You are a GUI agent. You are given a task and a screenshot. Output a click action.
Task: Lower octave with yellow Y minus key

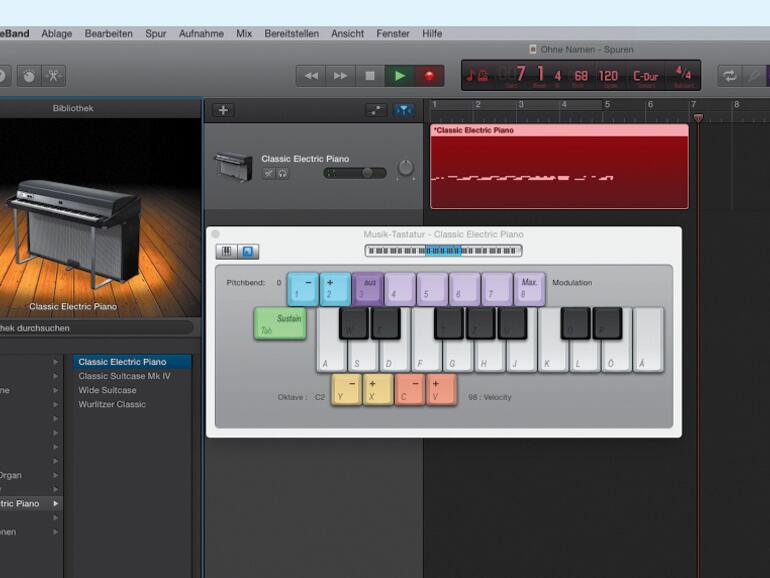pos(347,389)
